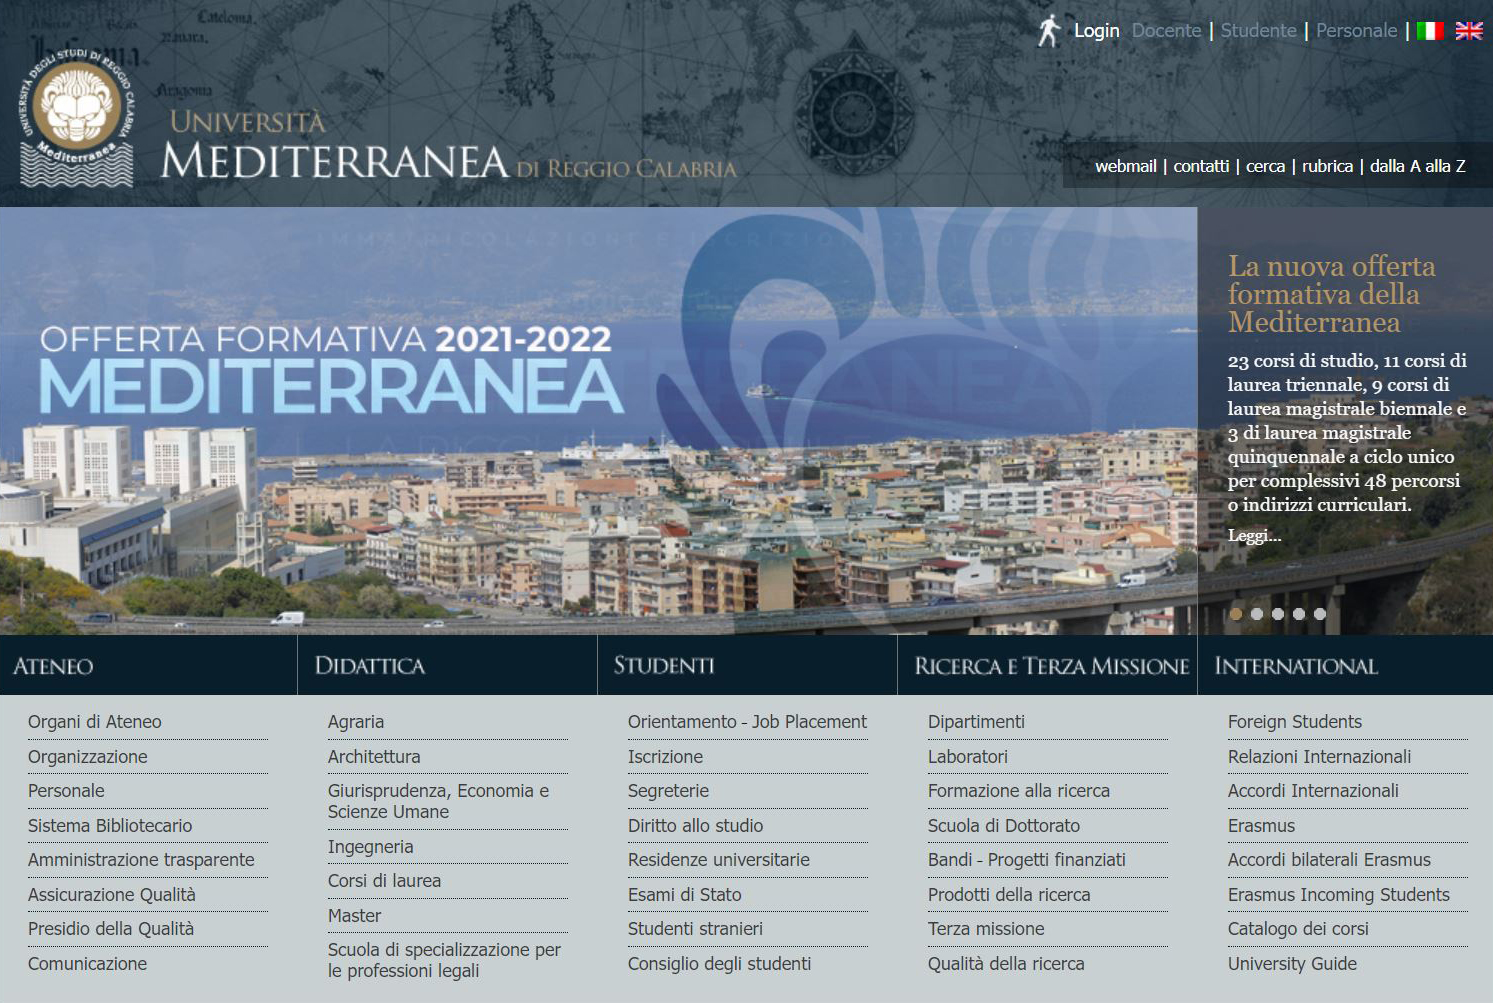The width and height of the screenshot is (1493, 1003).
Task: Switch language using the UK flag icon
Action: 1468,31
